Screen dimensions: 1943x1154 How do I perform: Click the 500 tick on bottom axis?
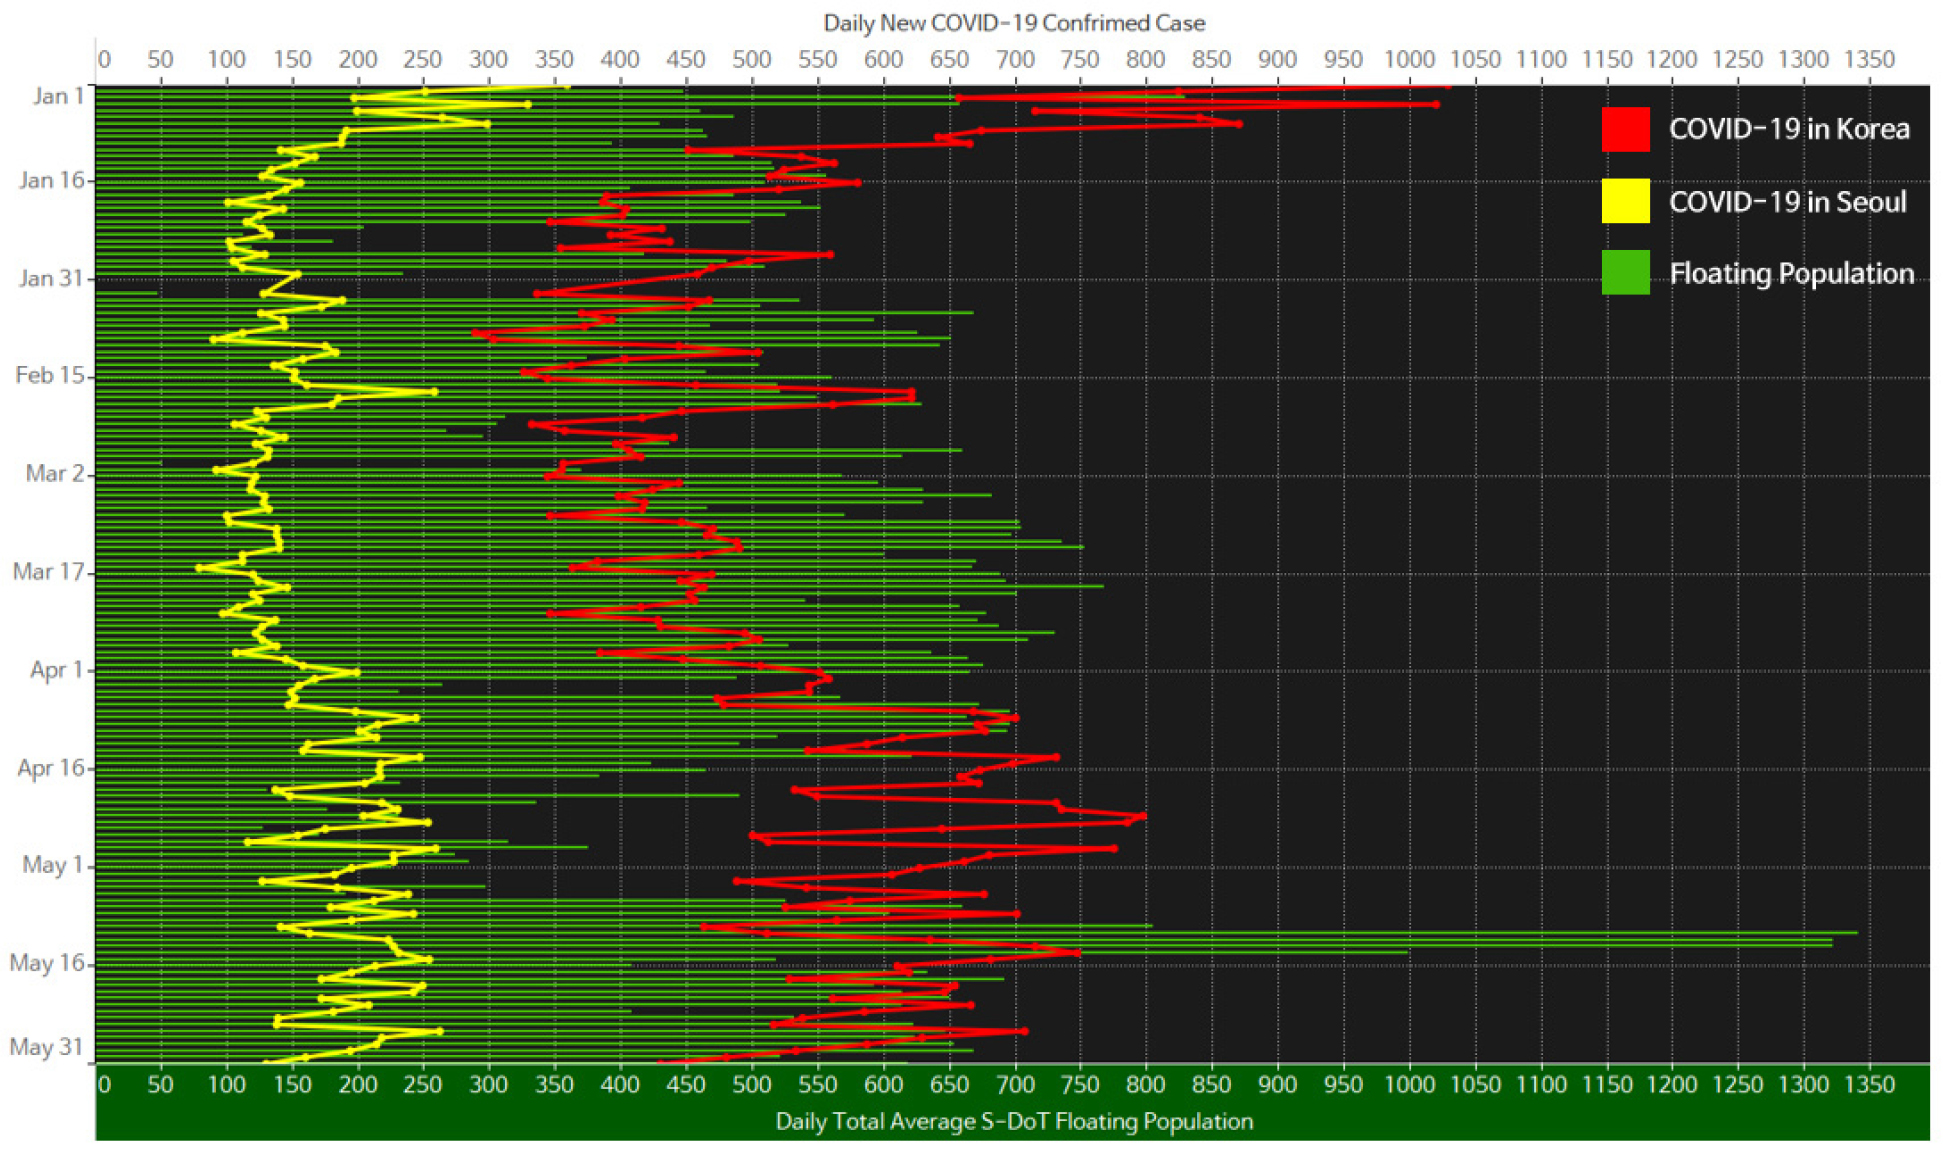point(750,1085)
